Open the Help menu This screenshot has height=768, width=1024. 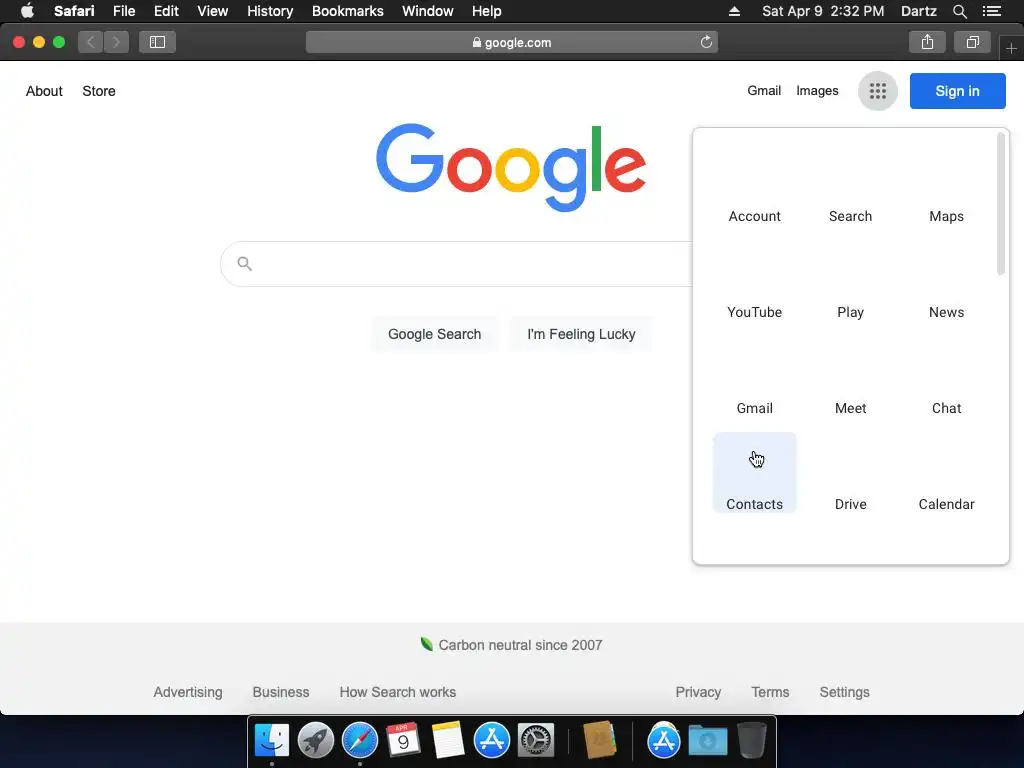(487, 11)
